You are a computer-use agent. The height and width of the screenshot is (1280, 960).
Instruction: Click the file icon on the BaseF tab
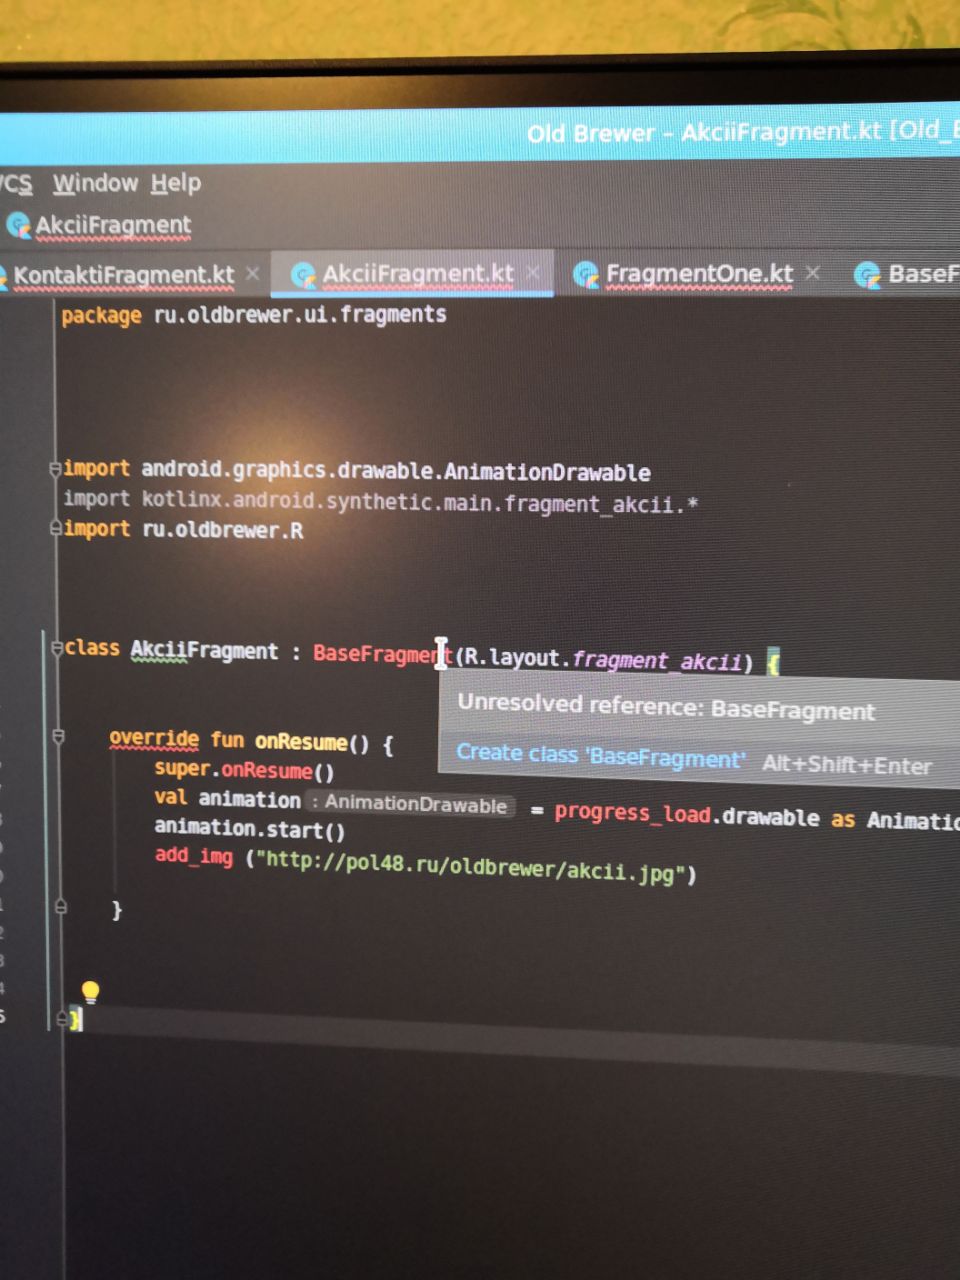pos(867,274)
